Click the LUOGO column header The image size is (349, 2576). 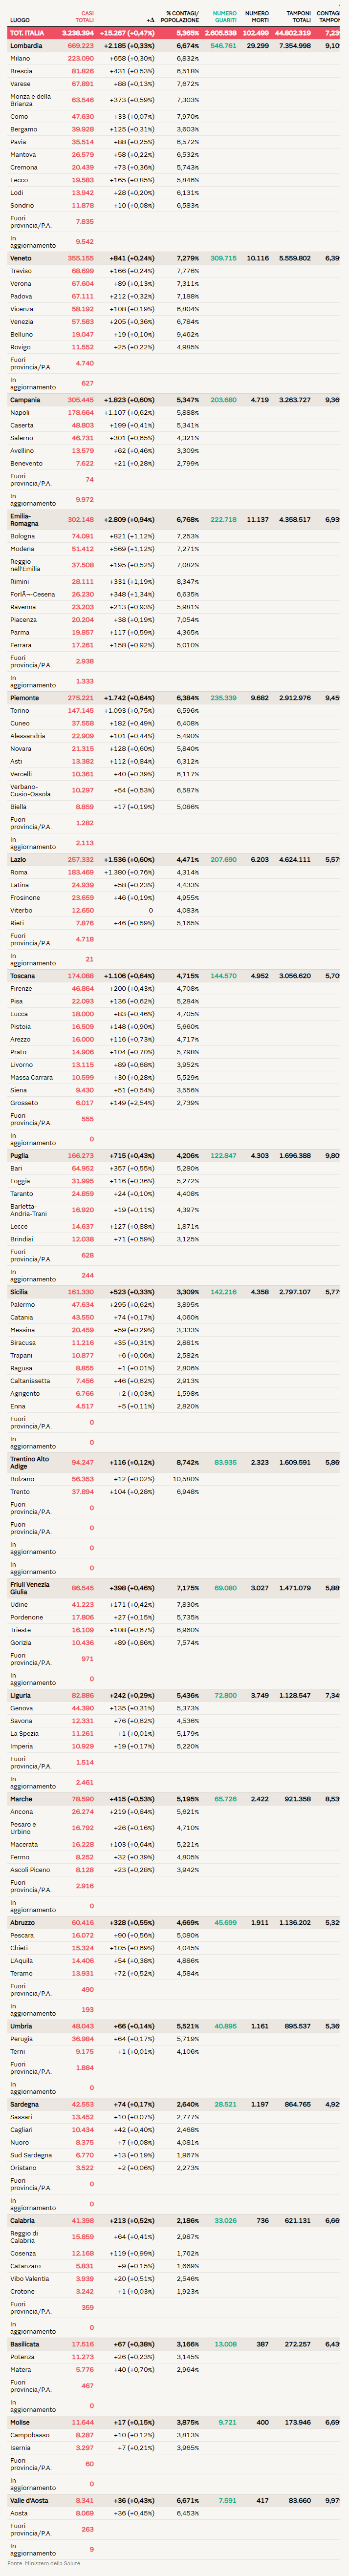pyautogui.click(x=20, y=20)
